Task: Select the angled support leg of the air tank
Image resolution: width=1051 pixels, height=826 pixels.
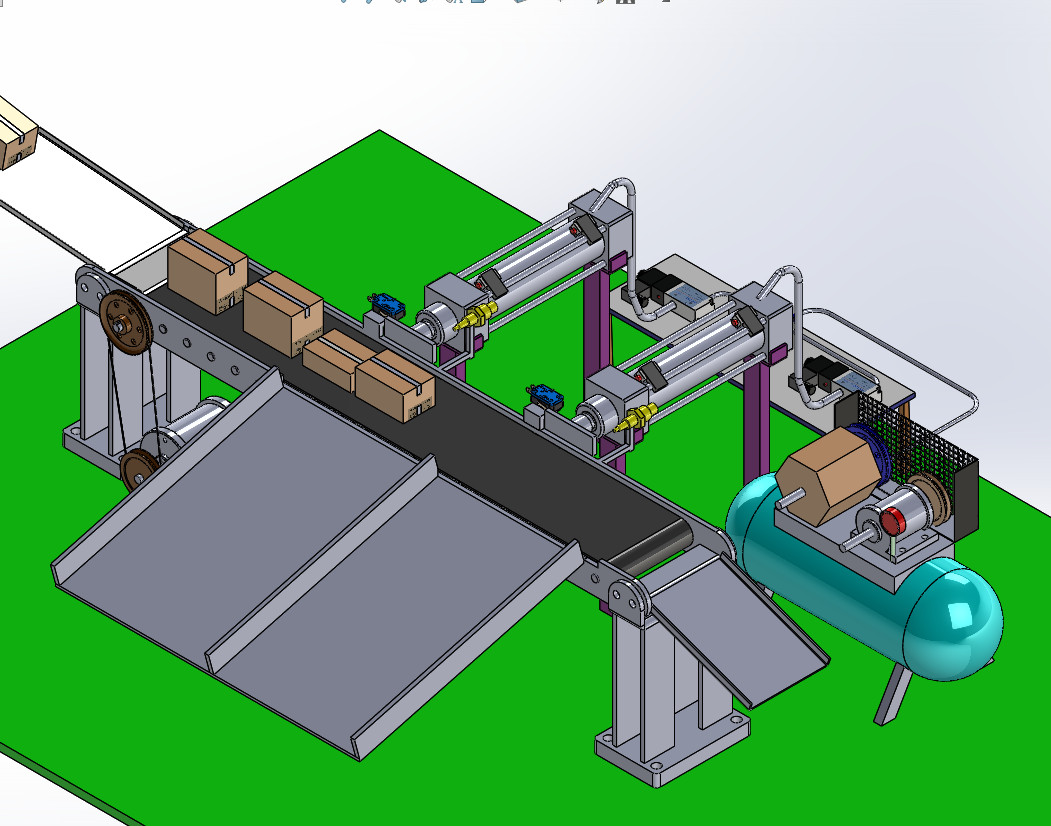Action: [x=893, y=696]
